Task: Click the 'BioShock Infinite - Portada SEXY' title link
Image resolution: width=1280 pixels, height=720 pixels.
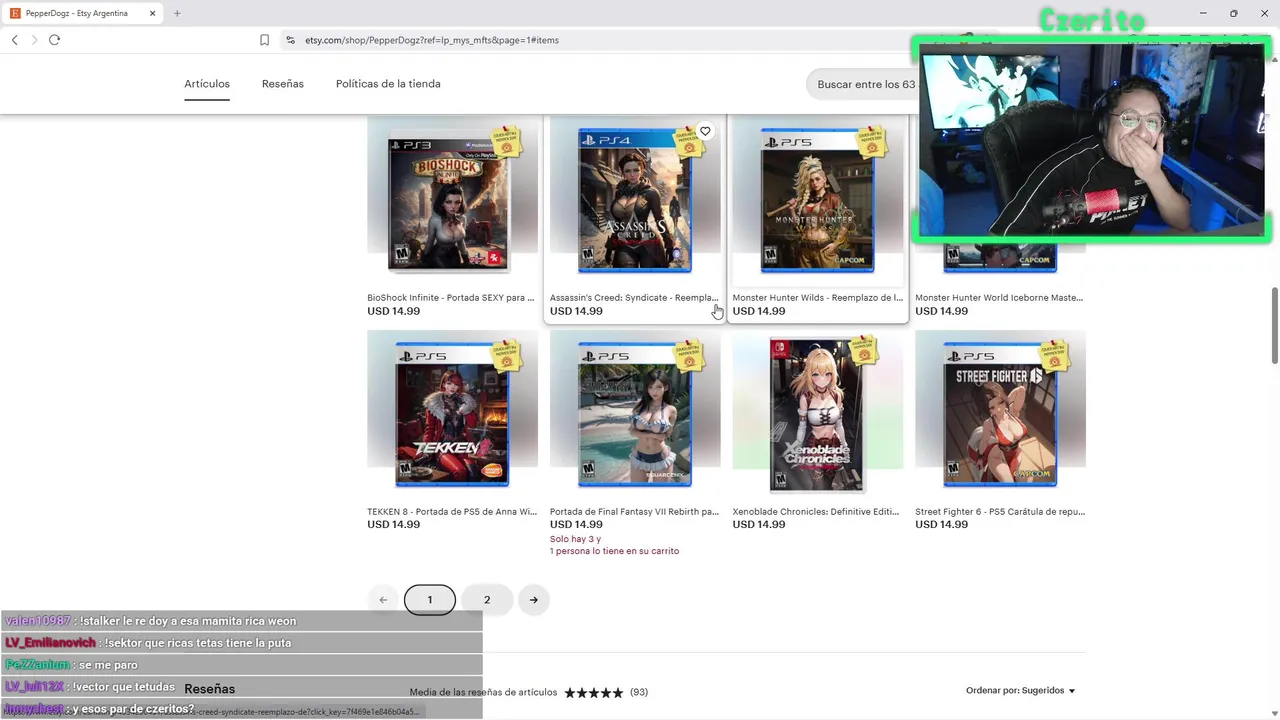Action: click(451, 297)
